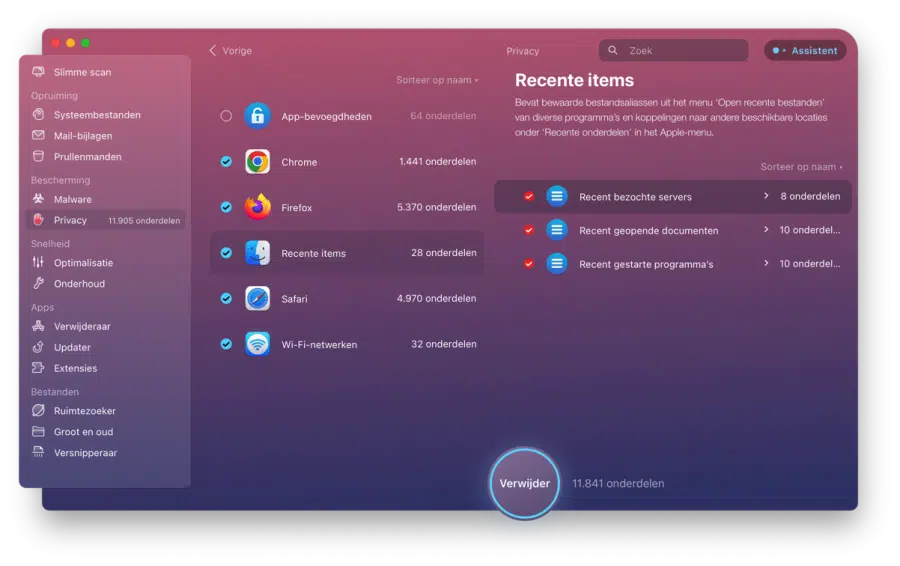Uncheck the Firefox checkbox
900x566 pixels.
[x=226, y=207]
